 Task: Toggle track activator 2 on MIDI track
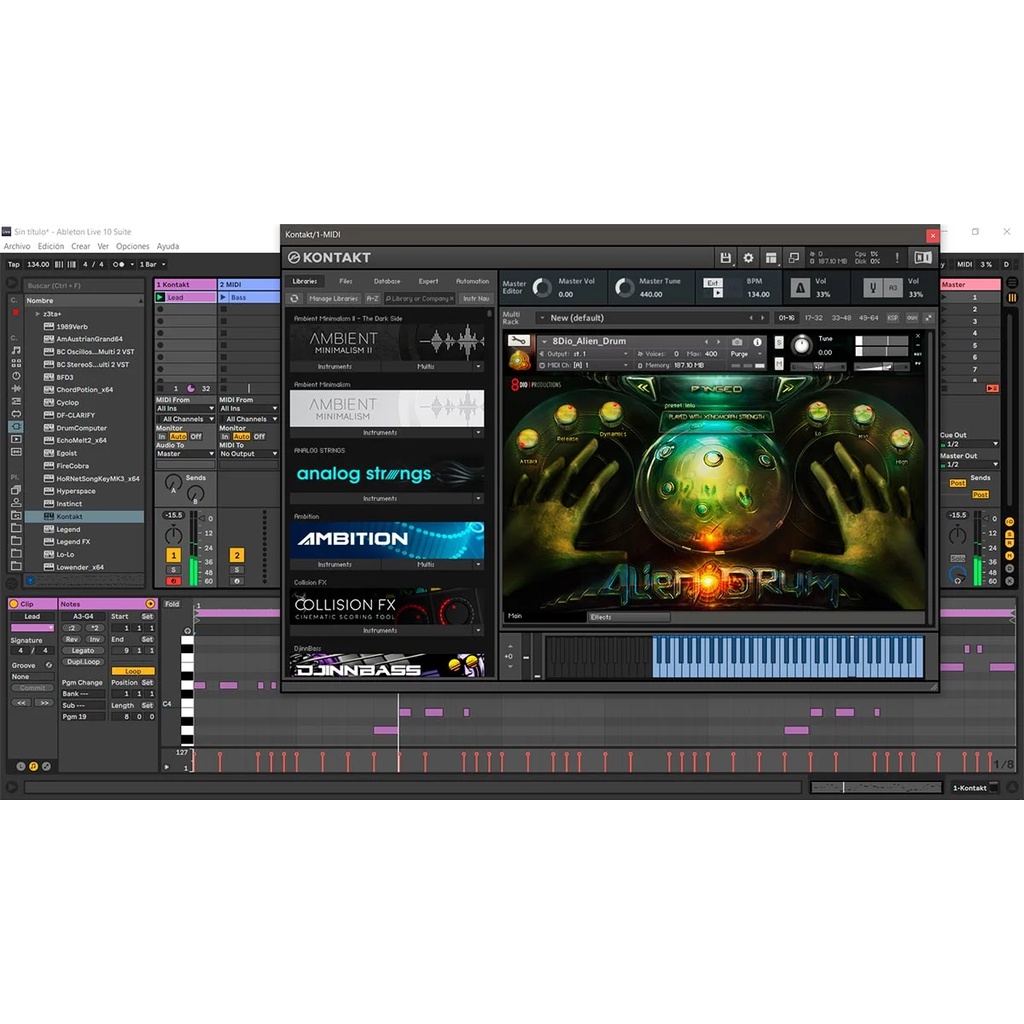point(236,555)
